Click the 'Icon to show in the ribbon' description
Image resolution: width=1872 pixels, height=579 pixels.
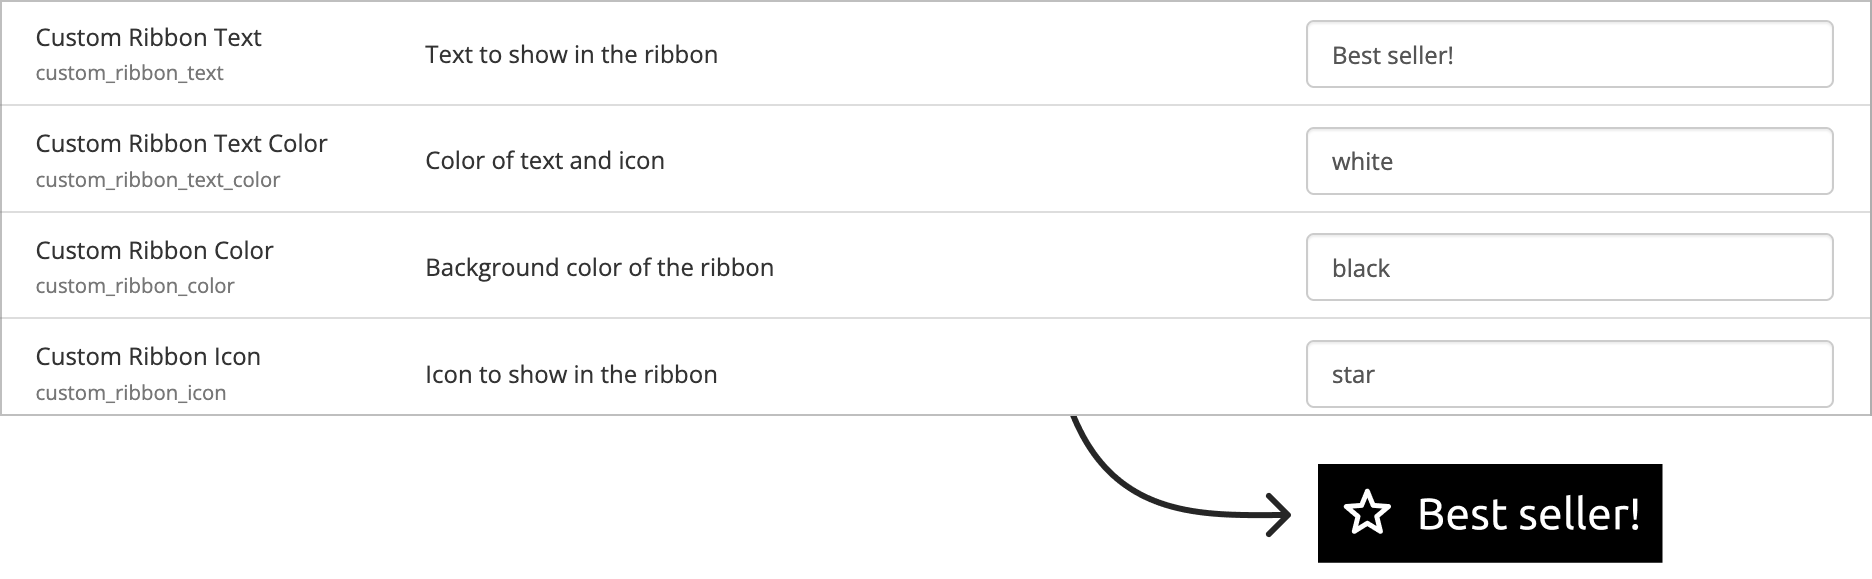coord(571,374)
